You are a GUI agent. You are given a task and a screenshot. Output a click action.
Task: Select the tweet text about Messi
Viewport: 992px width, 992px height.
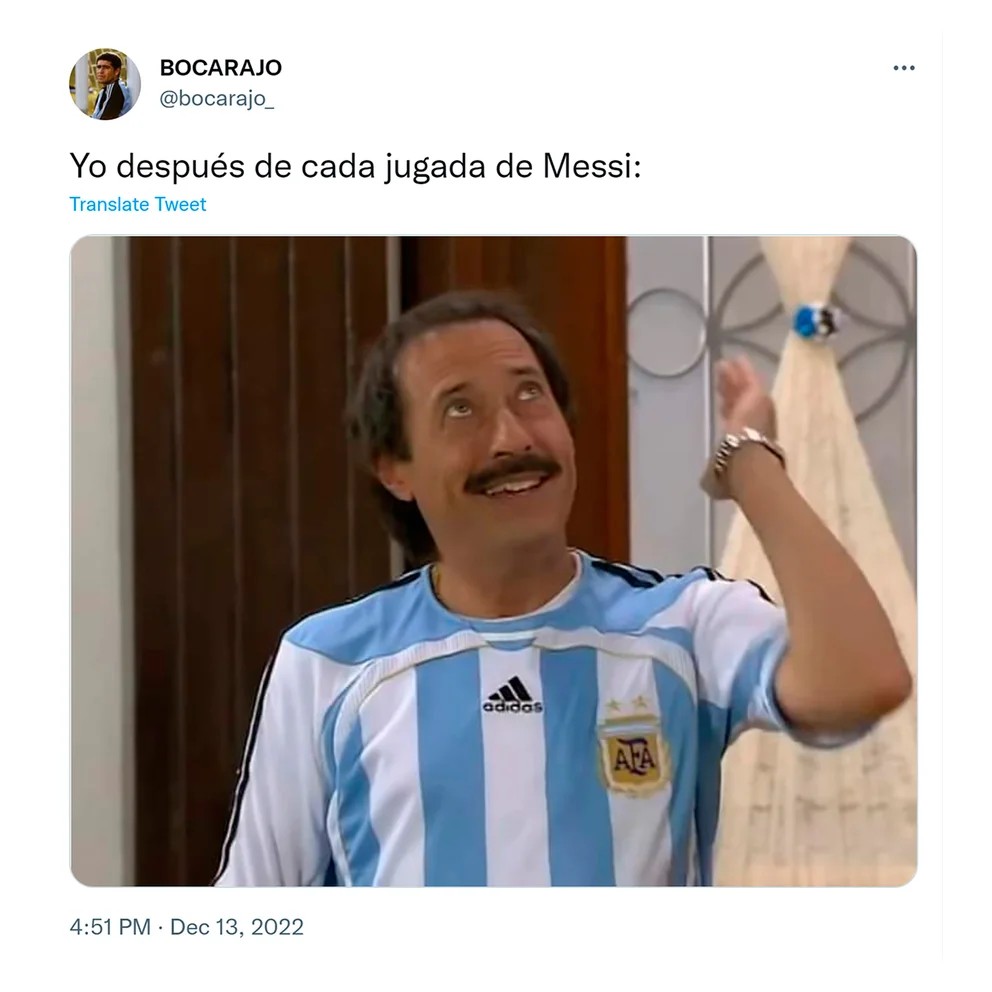pos(355,166)
